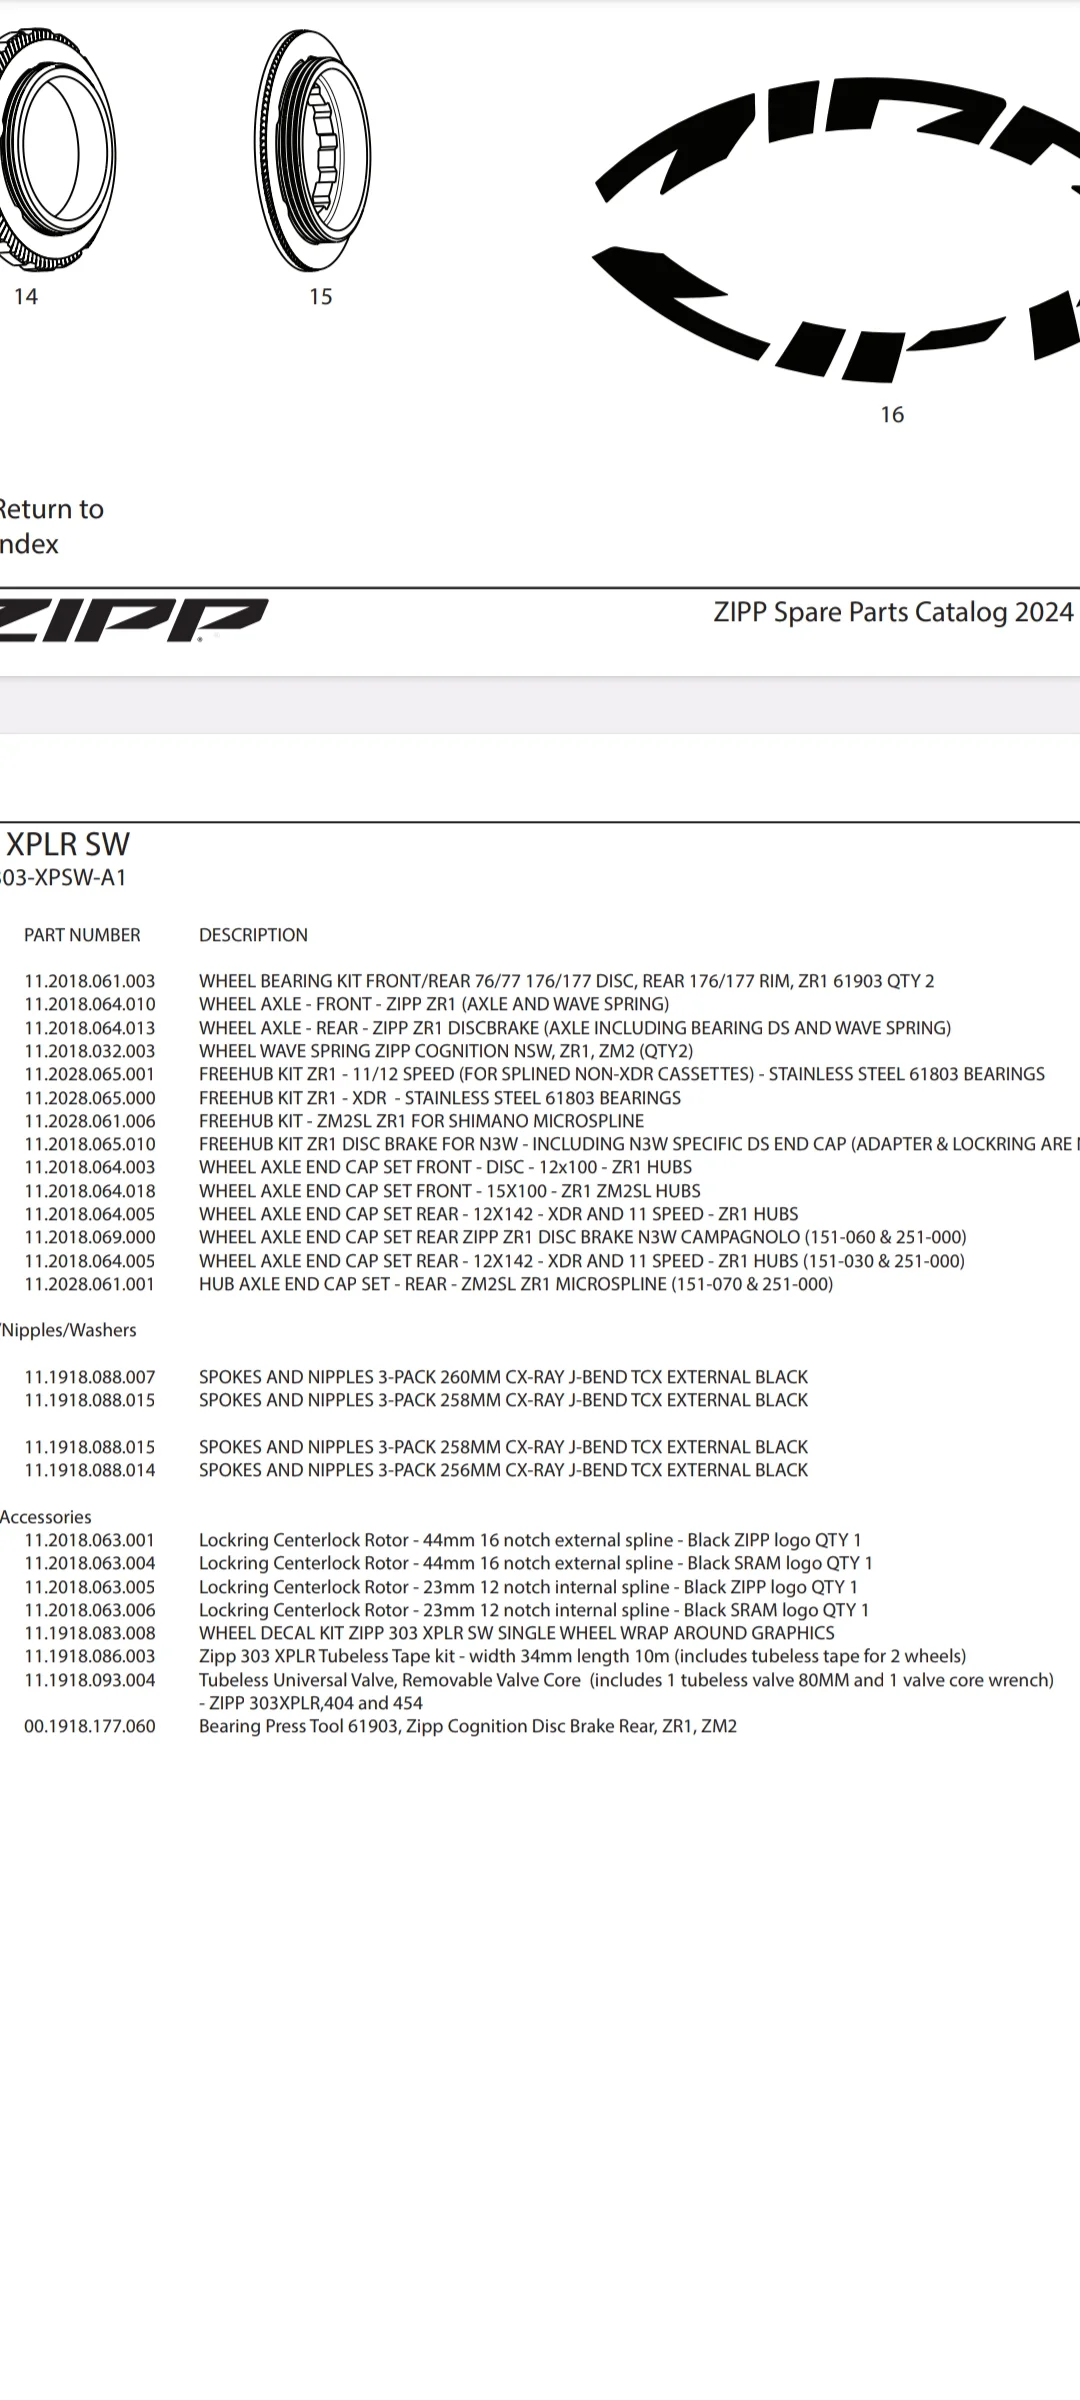1080x2400 pixels.
Task: Click the 'PART NUMBER' column header
Action: point(82,935)
